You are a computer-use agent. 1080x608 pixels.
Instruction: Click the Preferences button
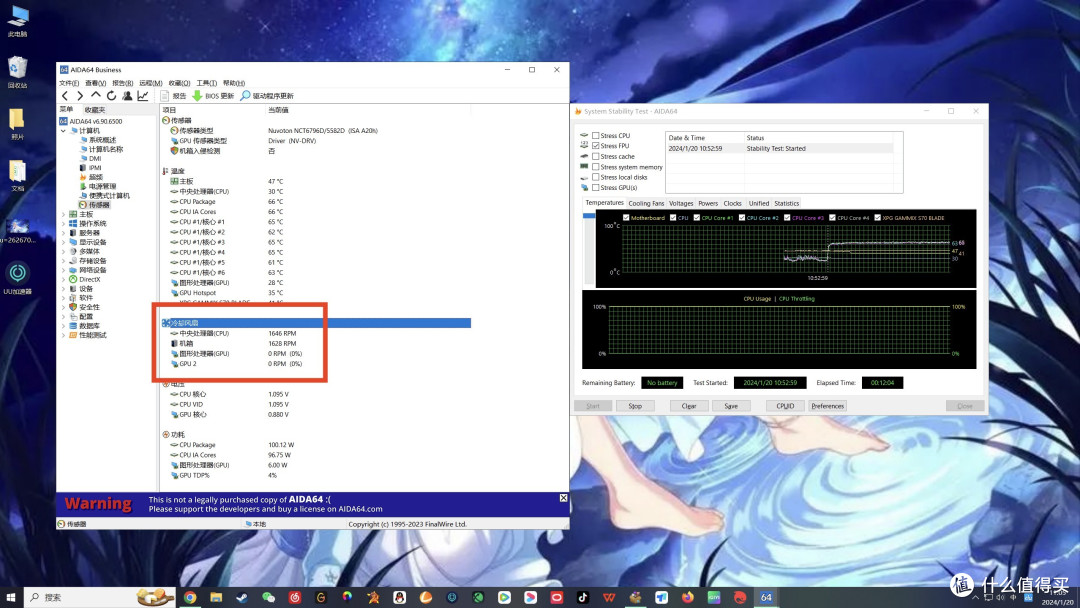pos(827,406)
